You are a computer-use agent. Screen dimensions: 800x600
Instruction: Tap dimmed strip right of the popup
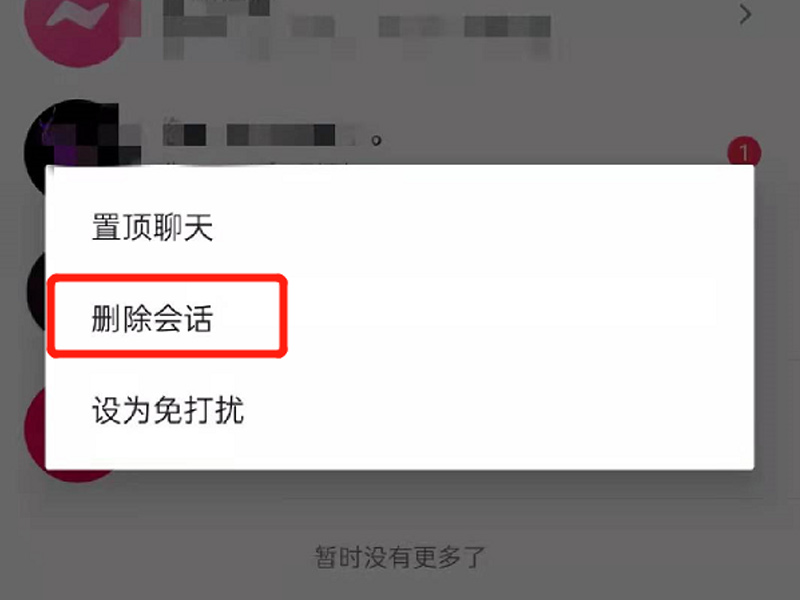pos(777,316)
